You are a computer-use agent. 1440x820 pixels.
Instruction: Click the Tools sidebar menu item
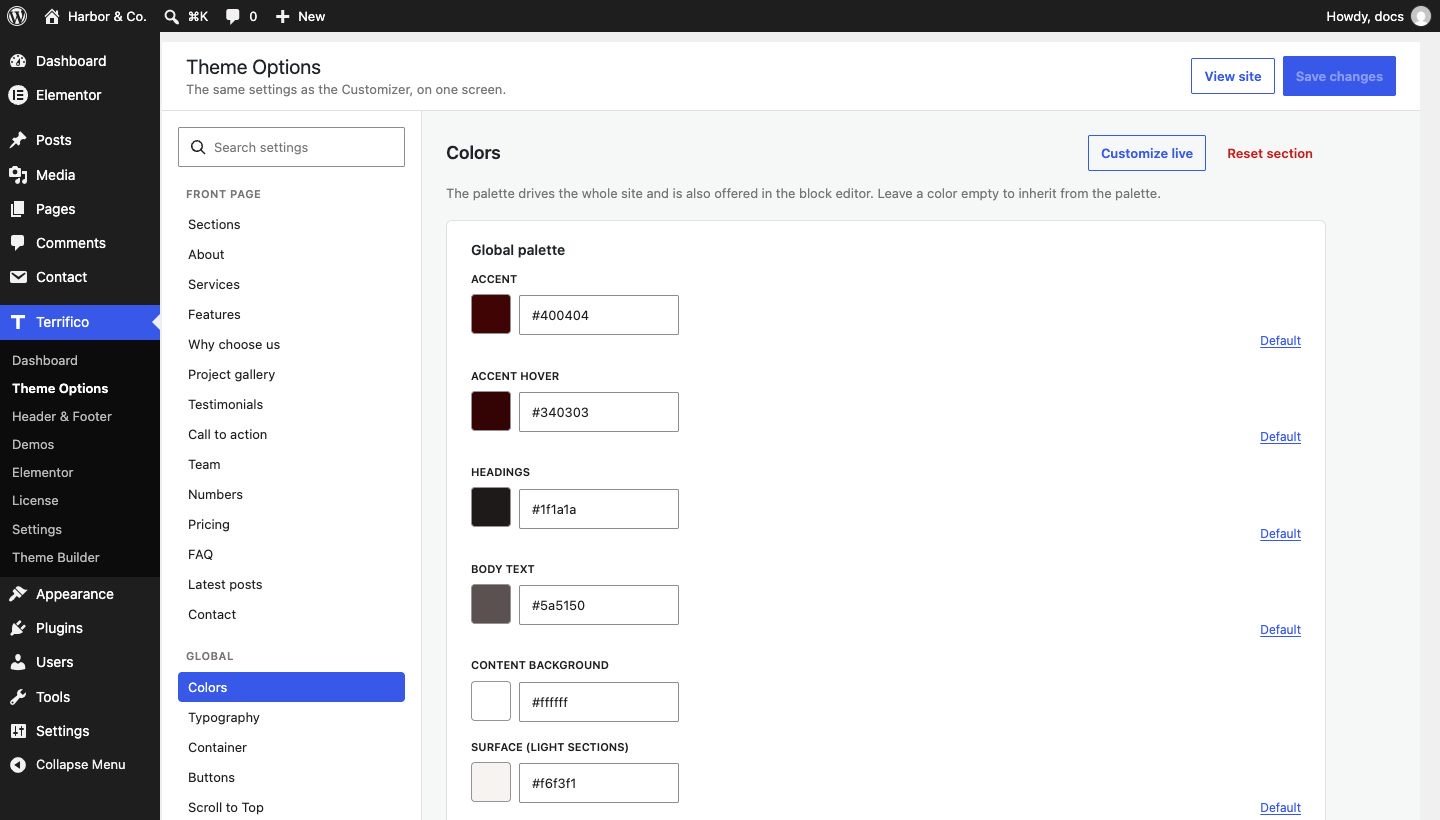pos(80,697)
